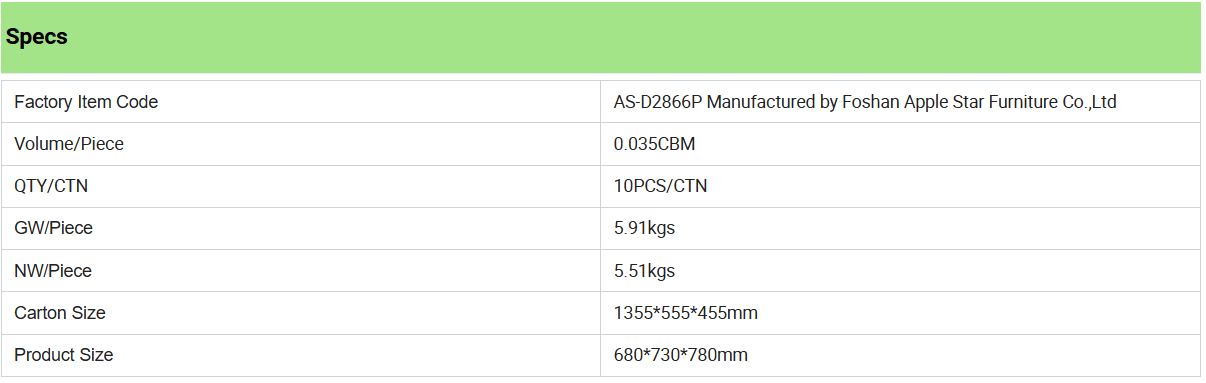1206x383 pixels.
Task: Select the Product Size row label
Action: pos(64,355)
